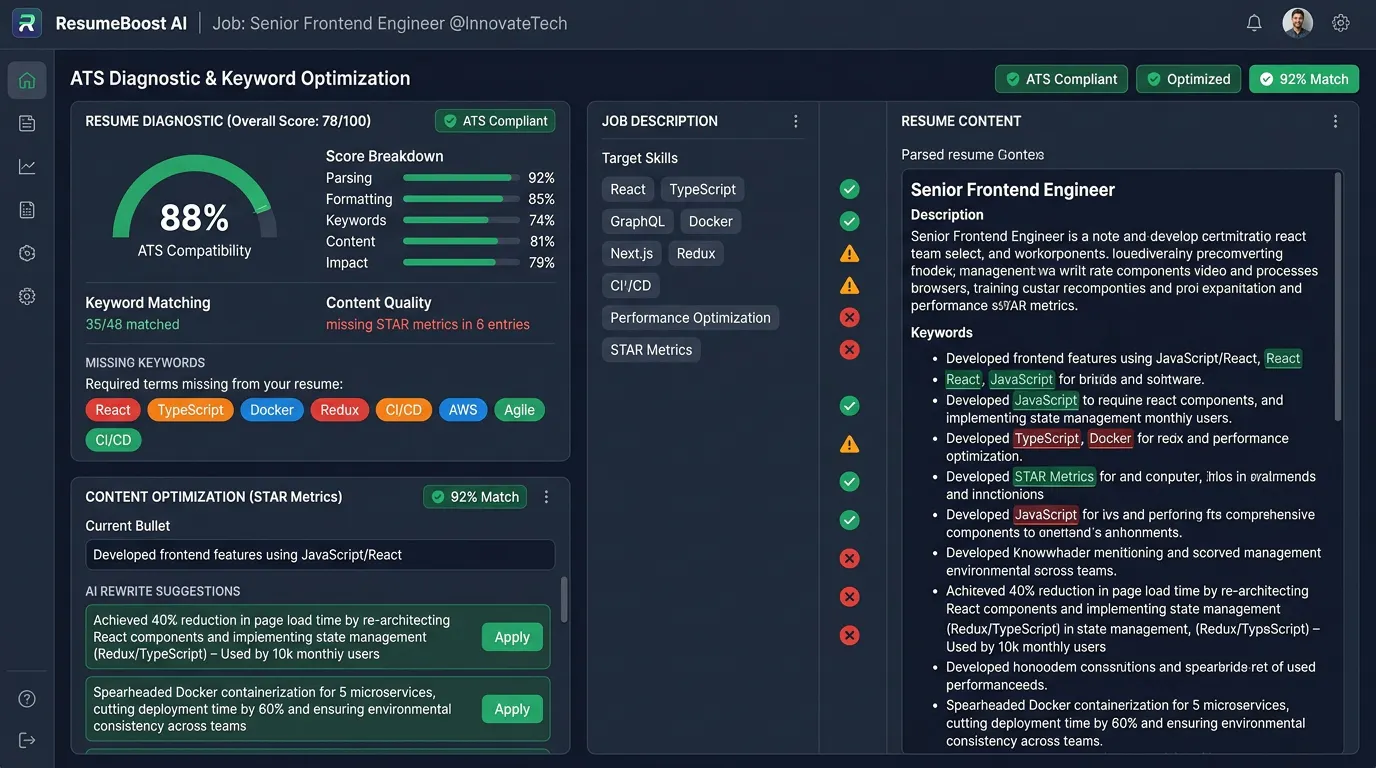
Task: Select the GraphQL target skill chip
Action: click(638, 221)
